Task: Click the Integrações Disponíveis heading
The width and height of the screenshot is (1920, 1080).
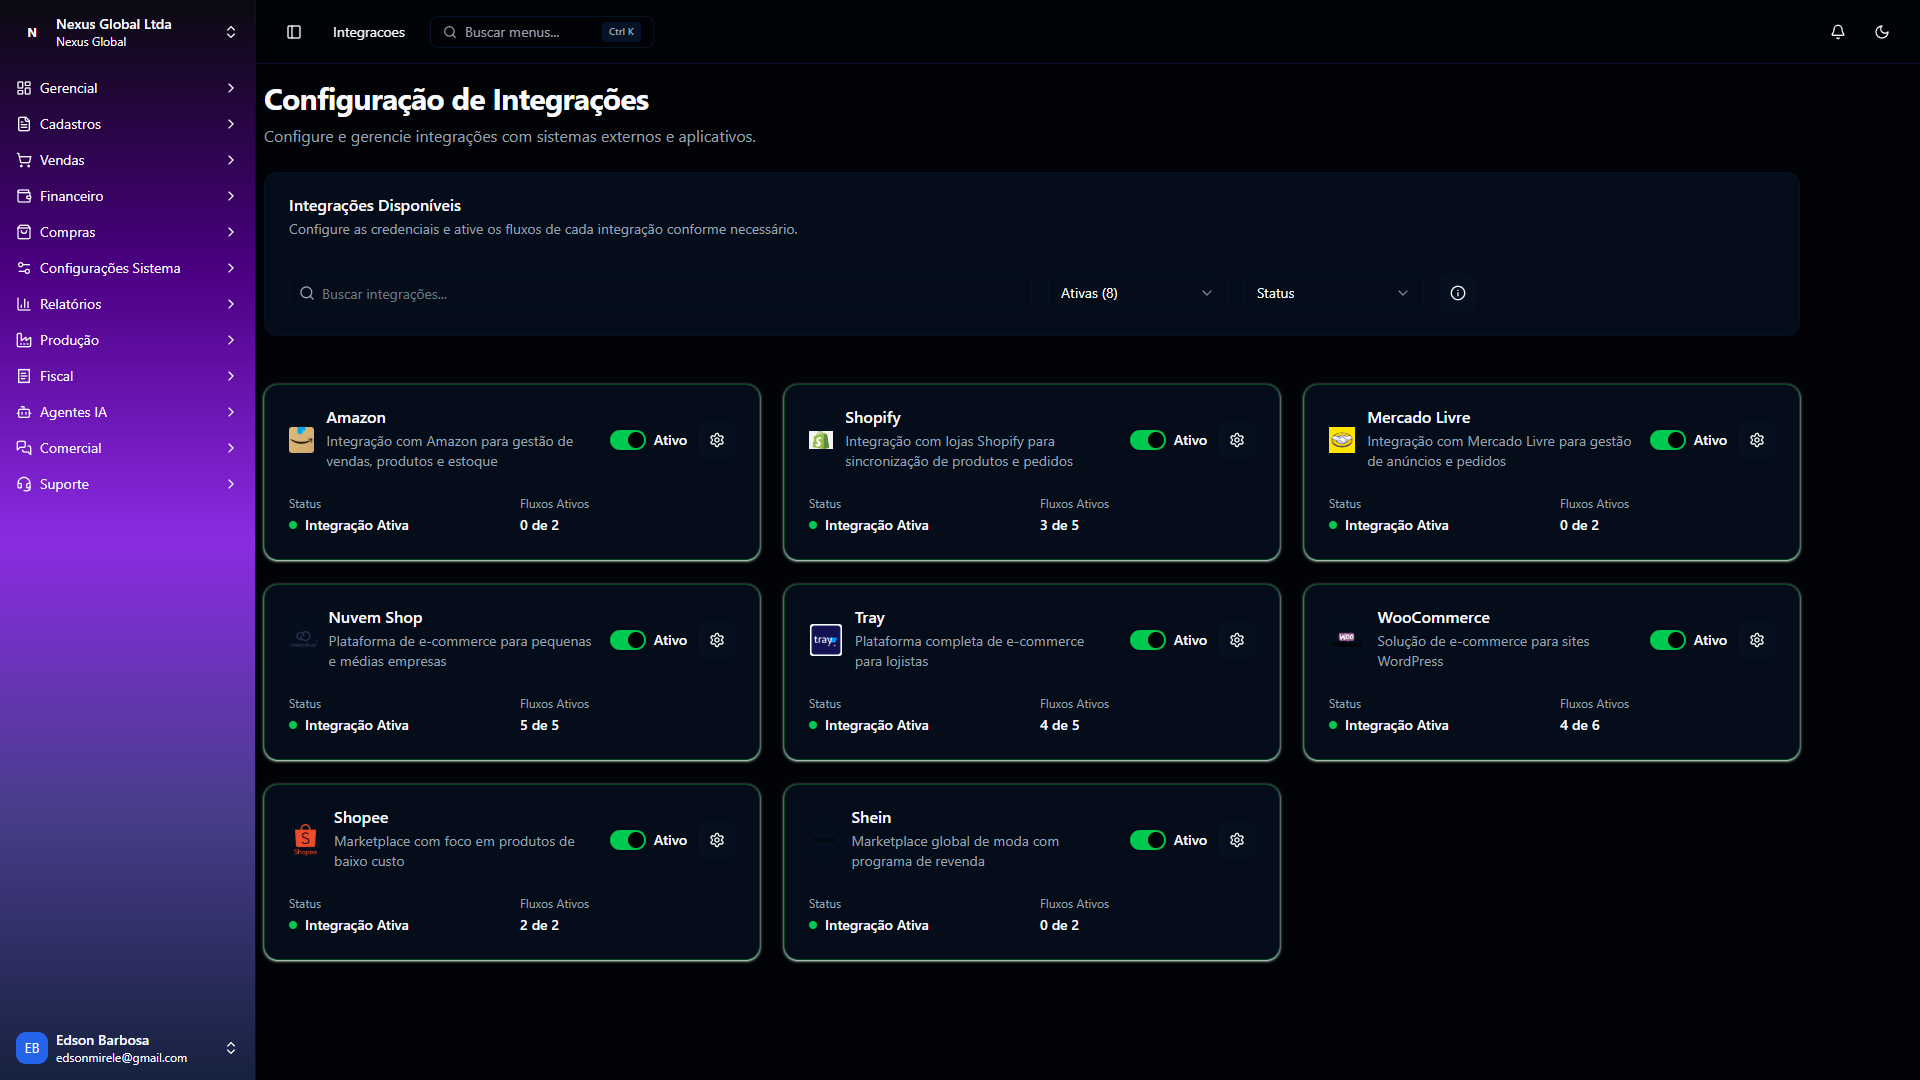Action: point(375,205)
